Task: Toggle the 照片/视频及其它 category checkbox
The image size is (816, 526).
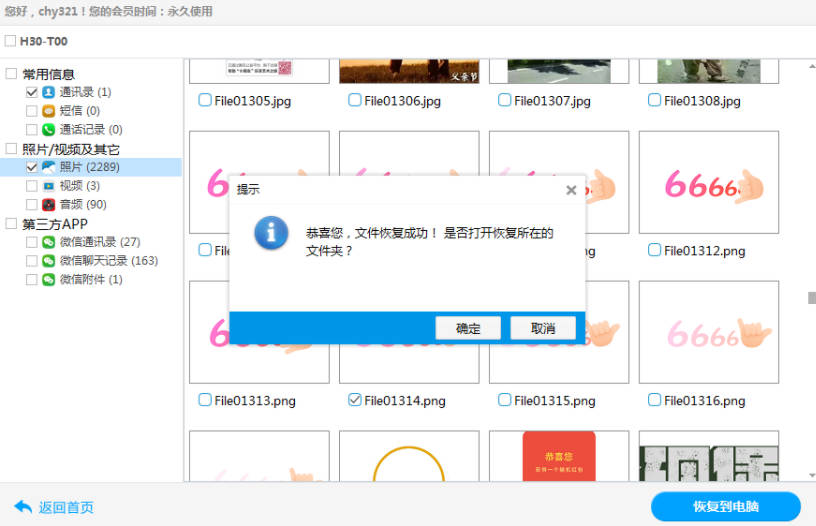Action: [x=11, y=148]
